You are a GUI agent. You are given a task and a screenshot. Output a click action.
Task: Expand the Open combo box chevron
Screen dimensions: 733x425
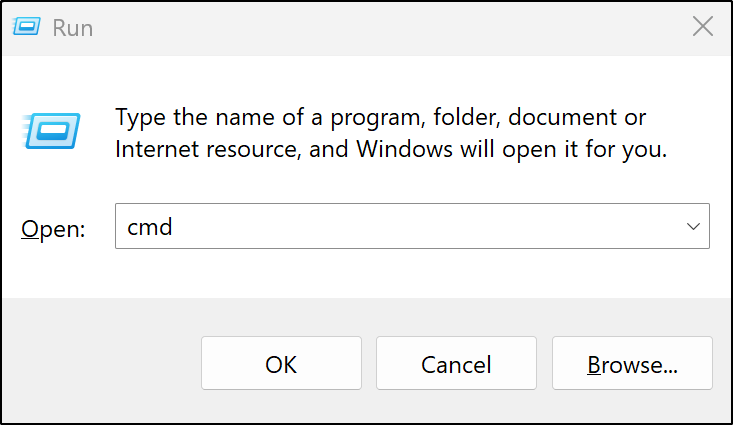pos(693,227)
